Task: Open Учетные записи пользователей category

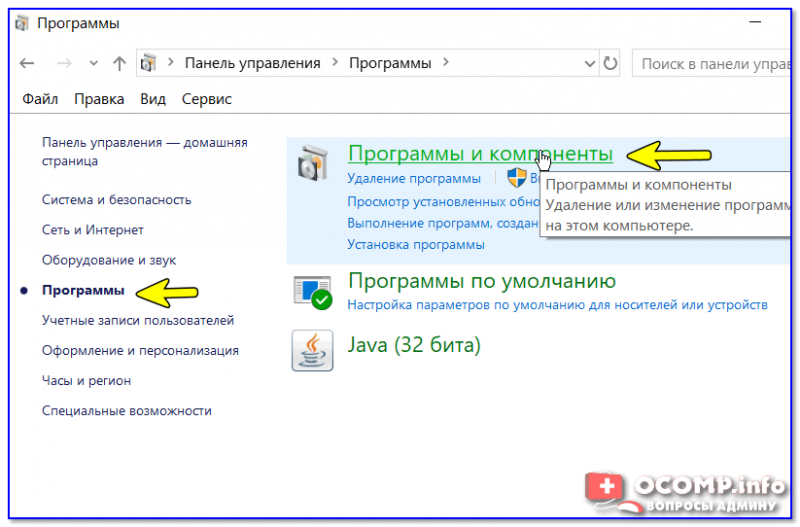Action: tap(138, 320)
